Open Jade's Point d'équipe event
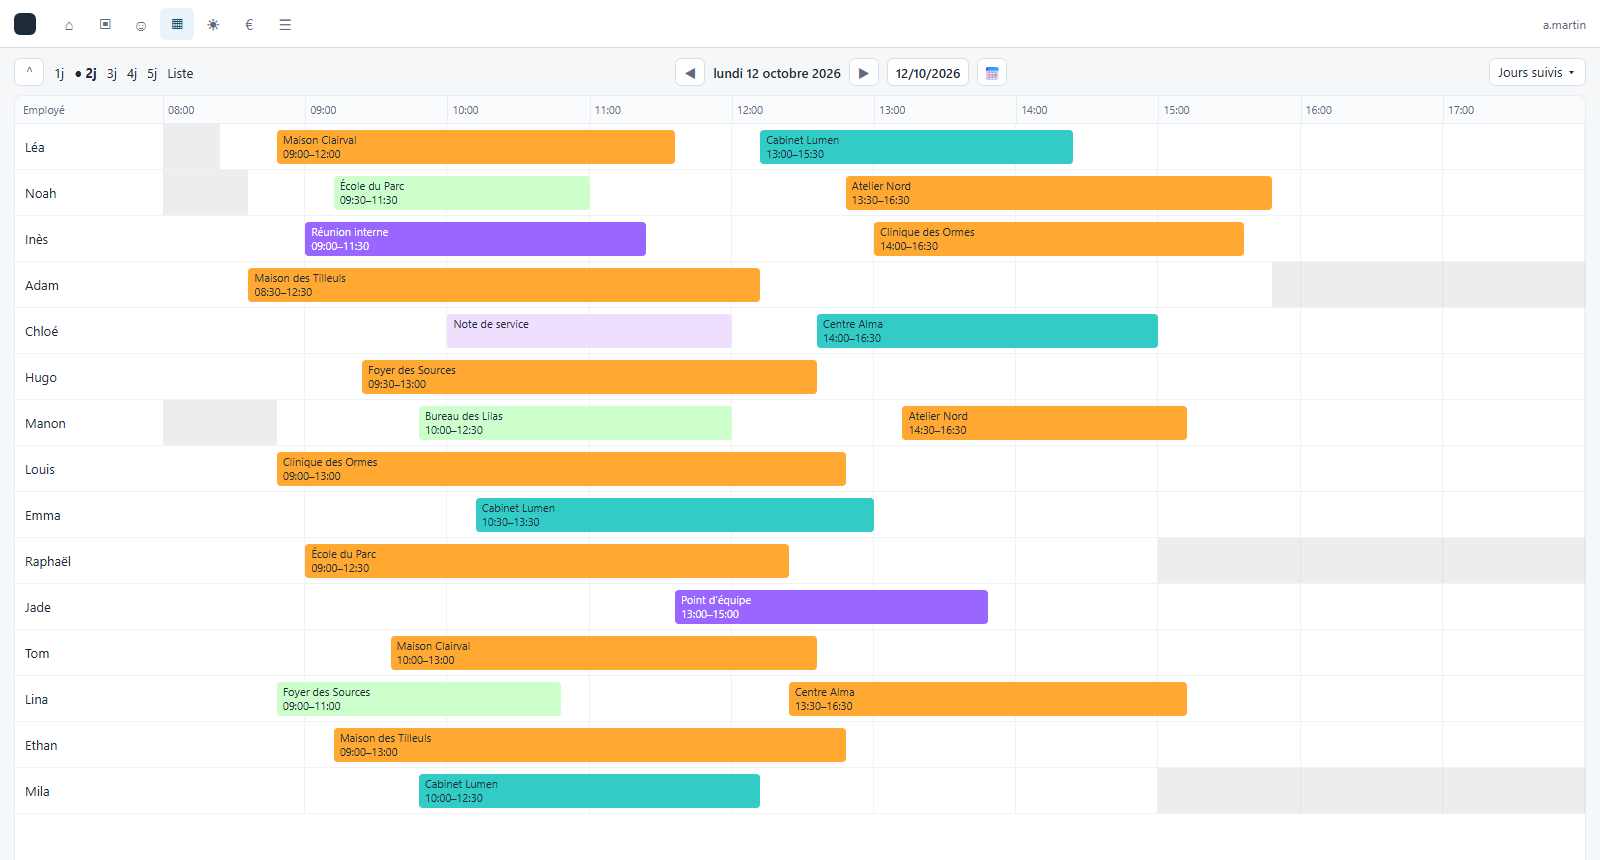 point(831,607)
